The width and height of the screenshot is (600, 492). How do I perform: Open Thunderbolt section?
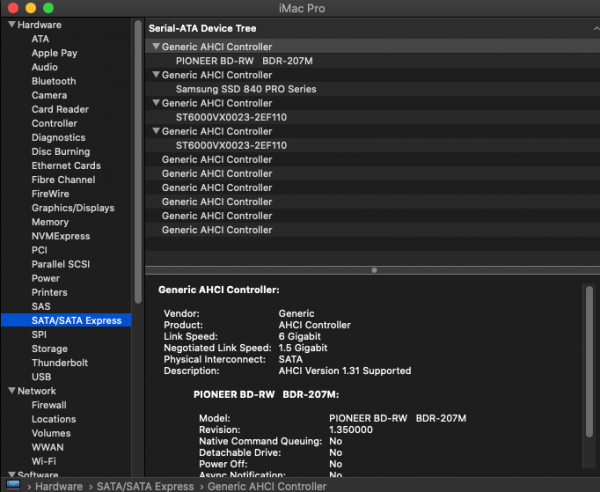59,363
